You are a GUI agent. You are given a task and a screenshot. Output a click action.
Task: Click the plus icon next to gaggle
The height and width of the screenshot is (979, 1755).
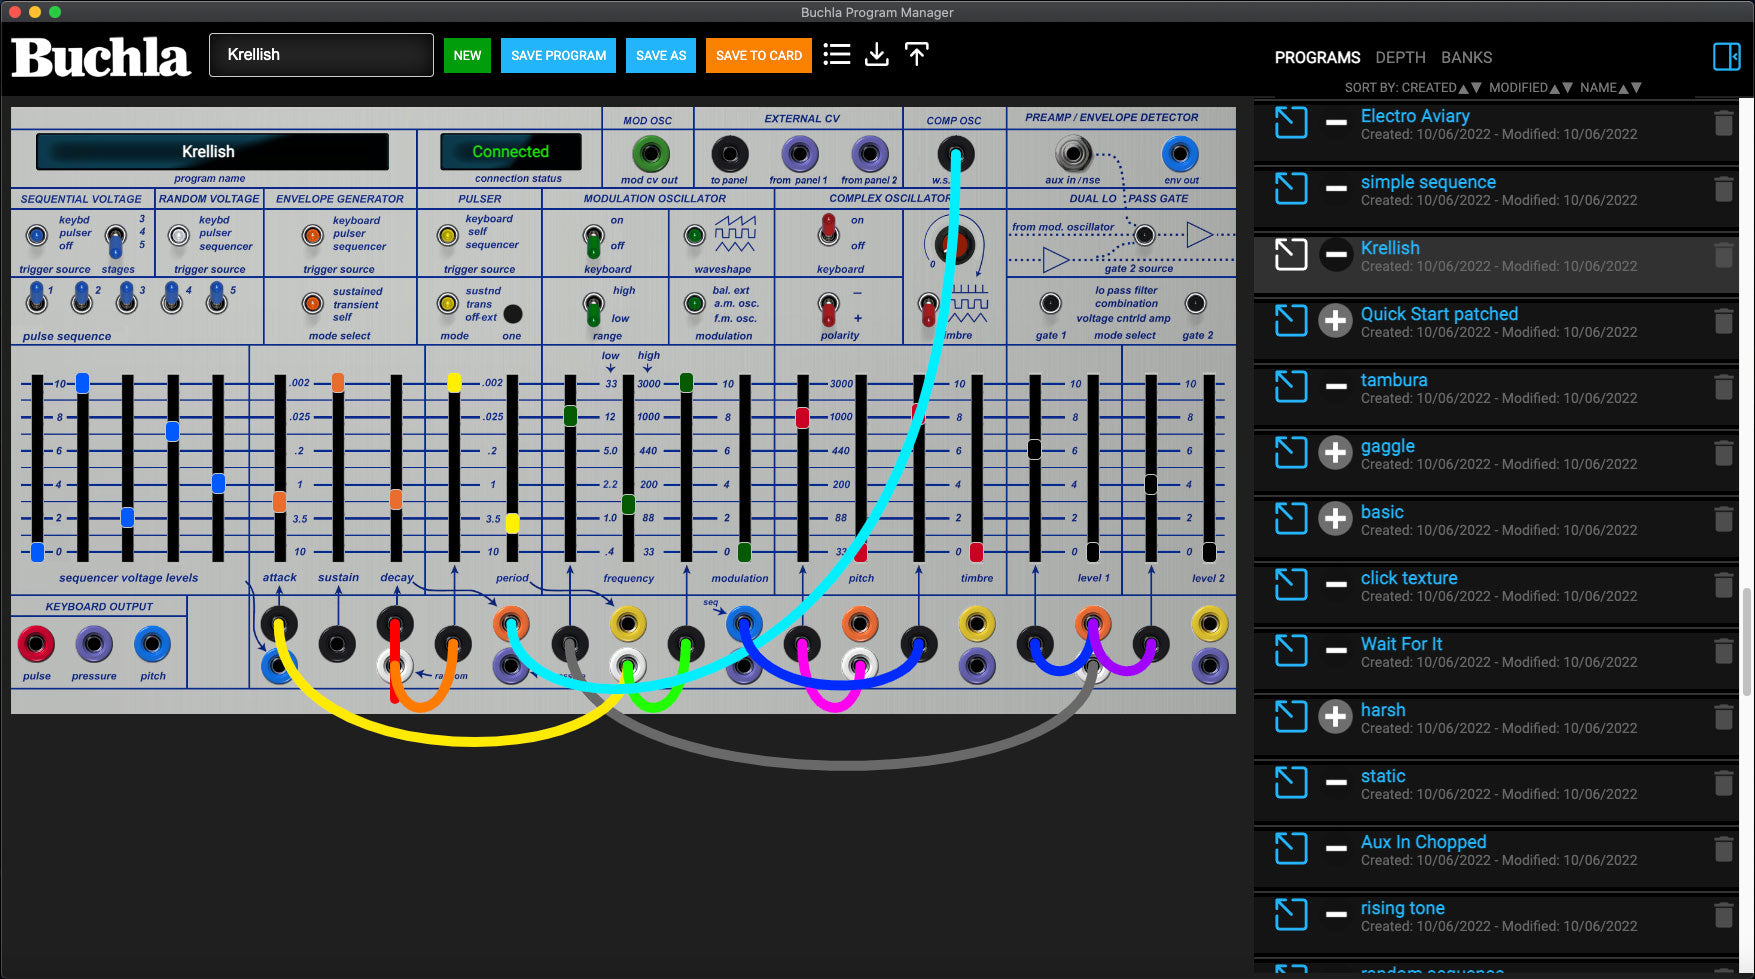click(x=1335, y=453)
